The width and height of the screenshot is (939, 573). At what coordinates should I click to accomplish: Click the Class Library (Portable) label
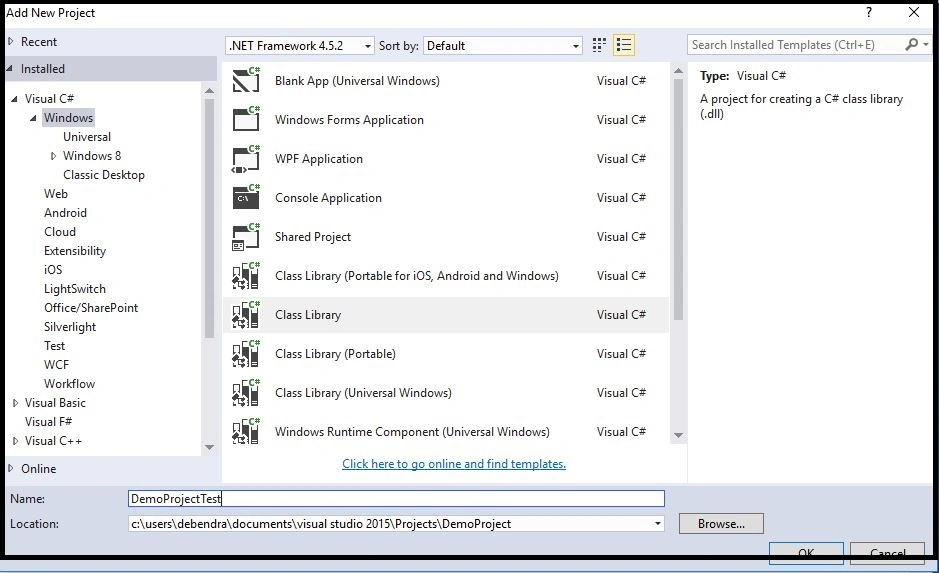(335, 354)
